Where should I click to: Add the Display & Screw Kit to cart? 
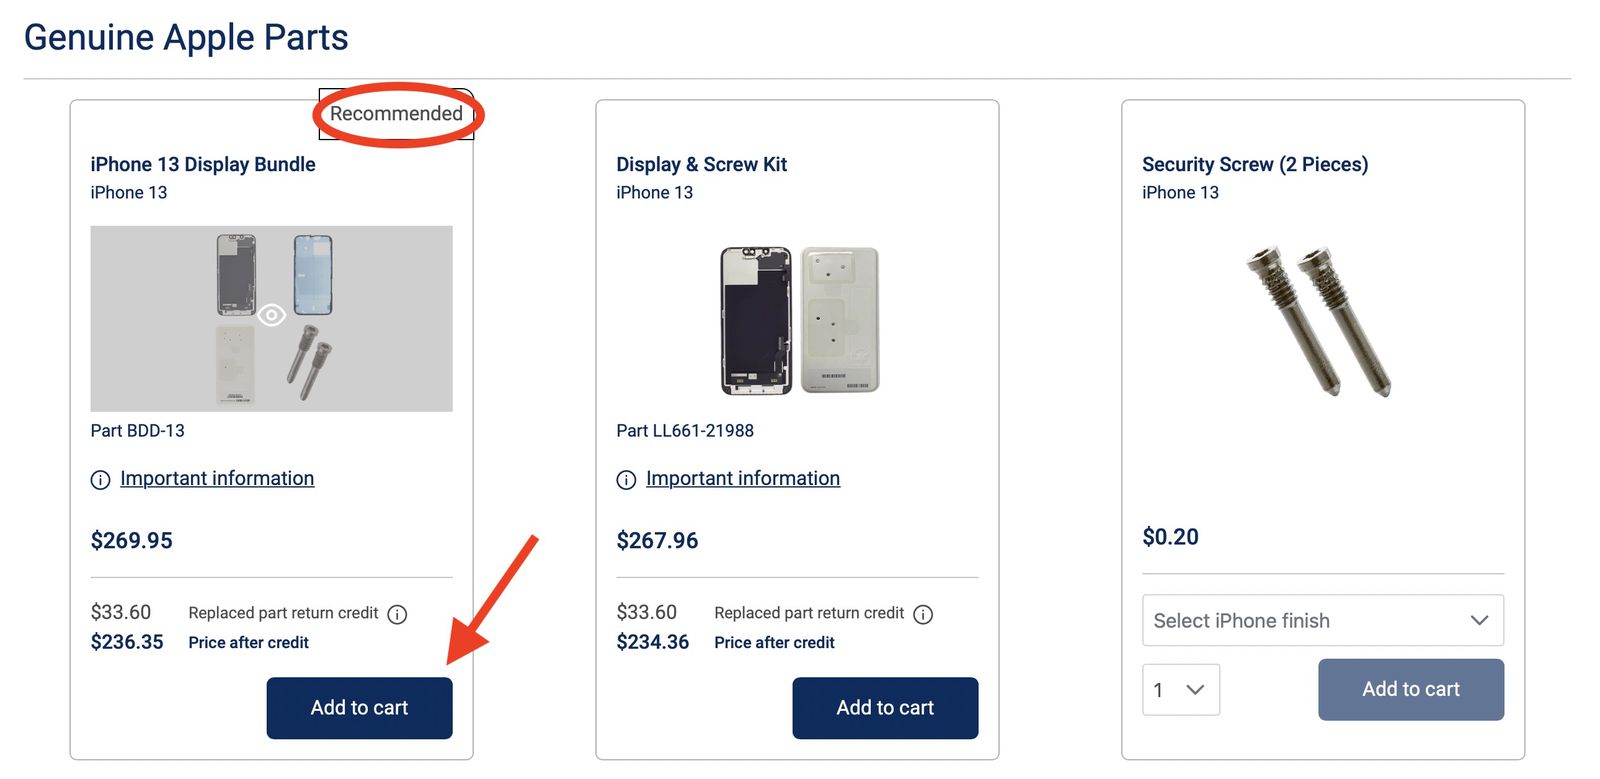(885, 707)
